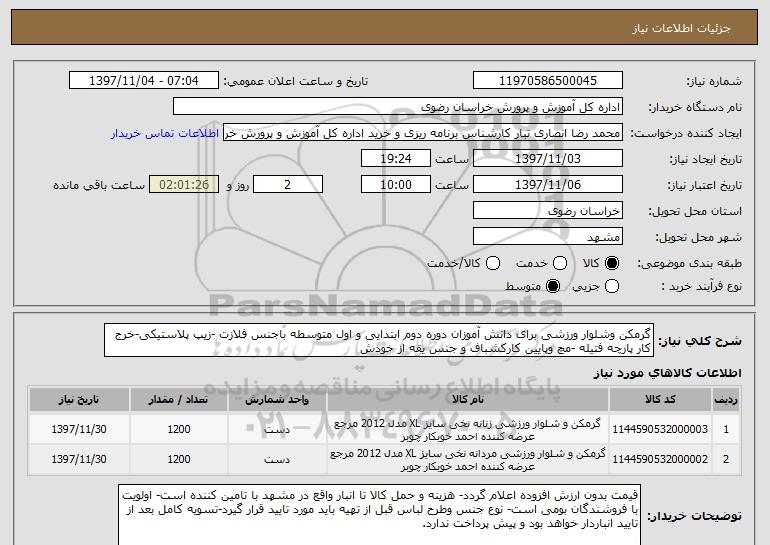This screenshot has height=545, width=770.
Task: Click the request creator field محمد رضا انصاری تبار
Action: (423, 133)
